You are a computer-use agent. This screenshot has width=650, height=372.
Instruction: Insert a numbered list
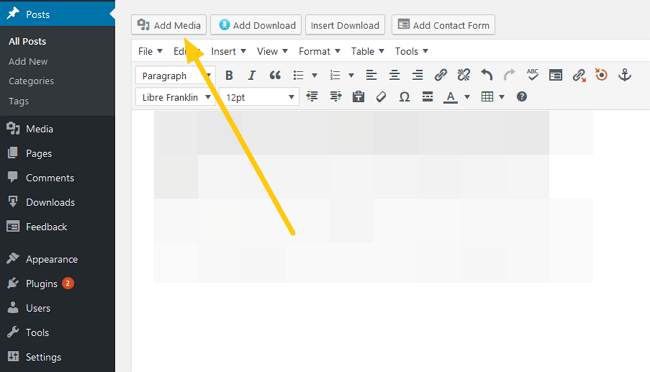click(x=335, y=75)
